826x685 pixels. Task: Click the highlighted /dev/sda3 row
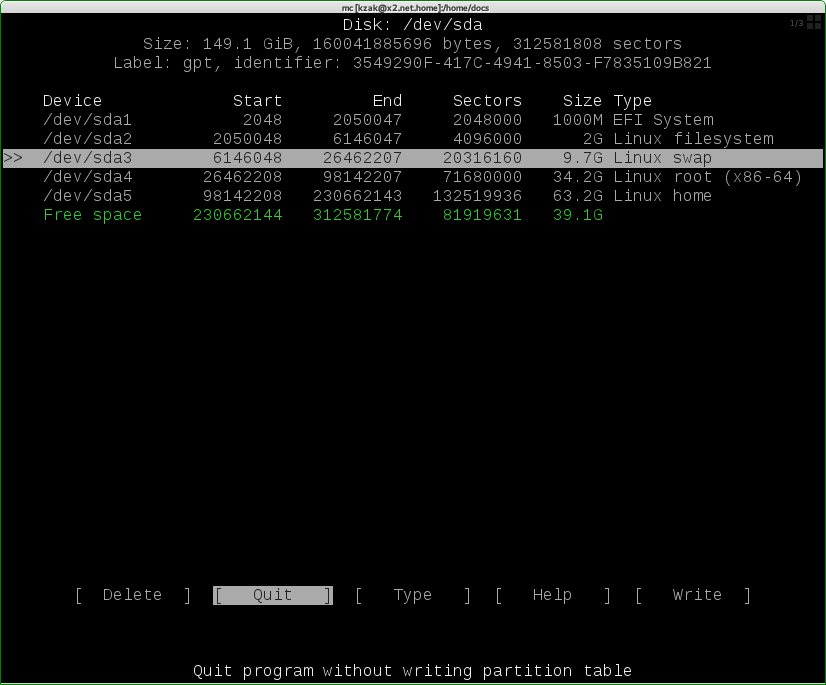[x=413, y=158]
